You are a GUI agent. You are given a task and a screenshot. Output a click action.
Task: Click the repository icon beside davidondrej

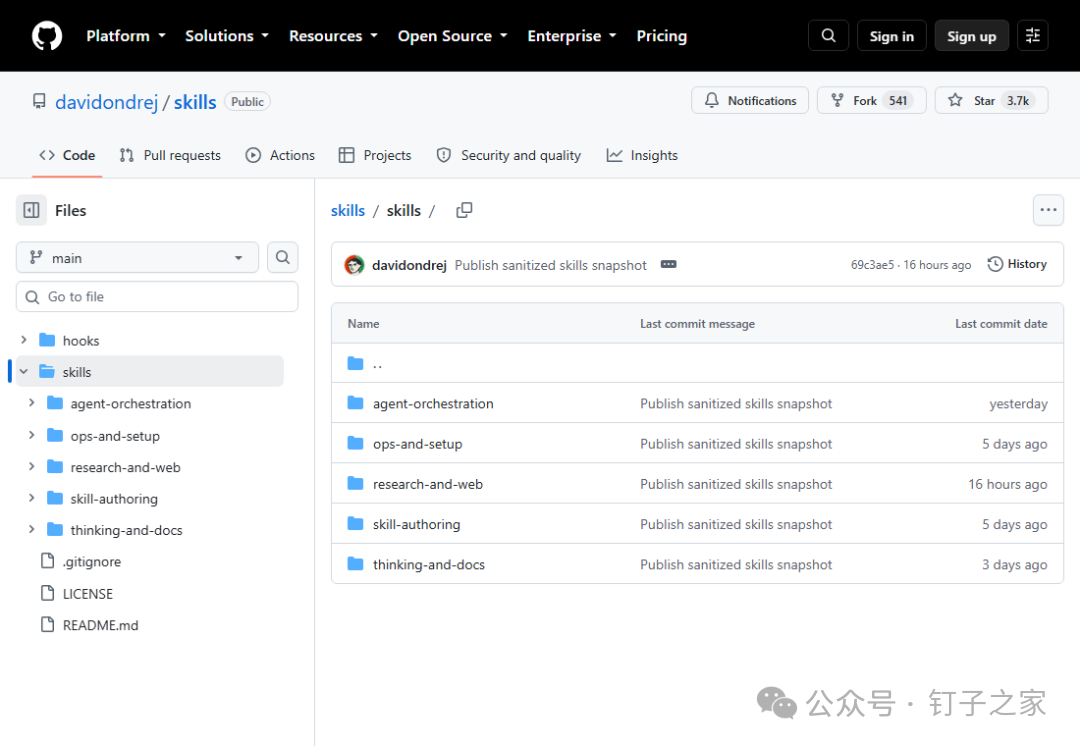click(39, 101)
